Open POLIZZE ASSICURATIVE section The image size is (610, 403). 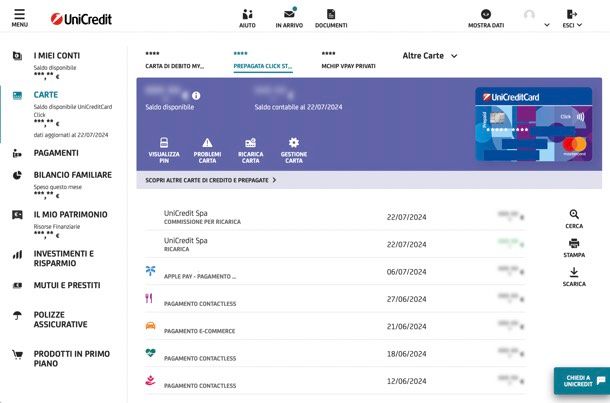click(x=61, y=319)
